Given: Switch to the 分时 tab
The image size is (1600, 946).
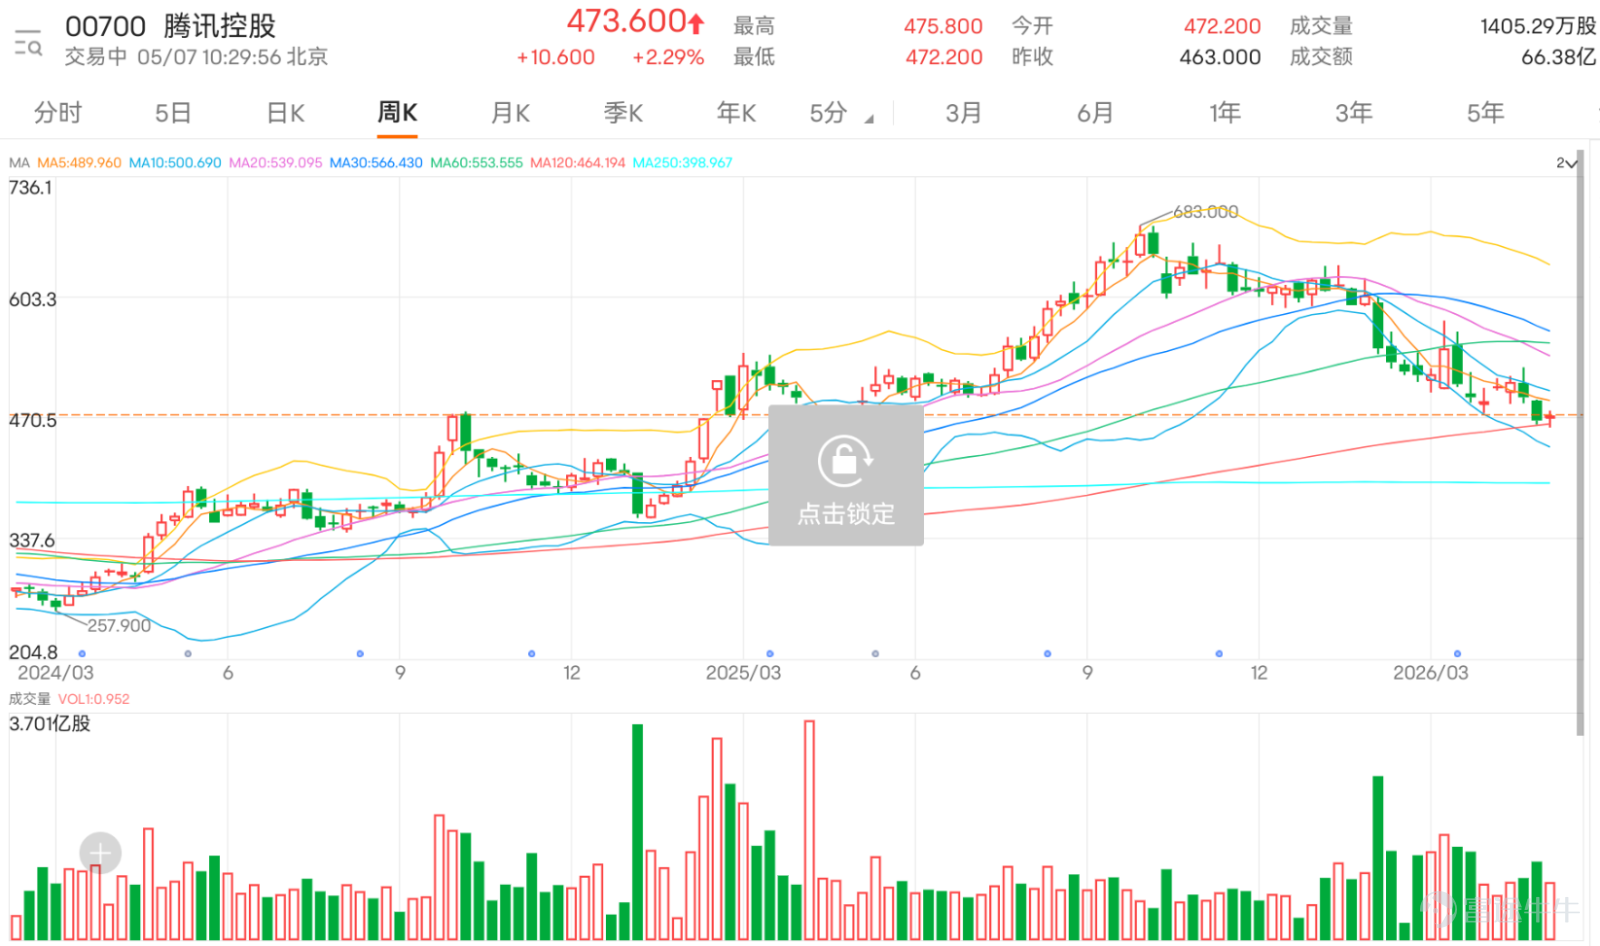Looking at the screenshot, I should click(x=58, y=113).
